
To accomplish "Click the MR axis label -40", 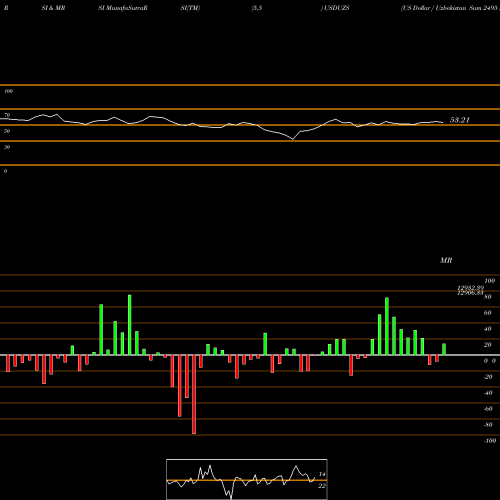I will point(488,393).
